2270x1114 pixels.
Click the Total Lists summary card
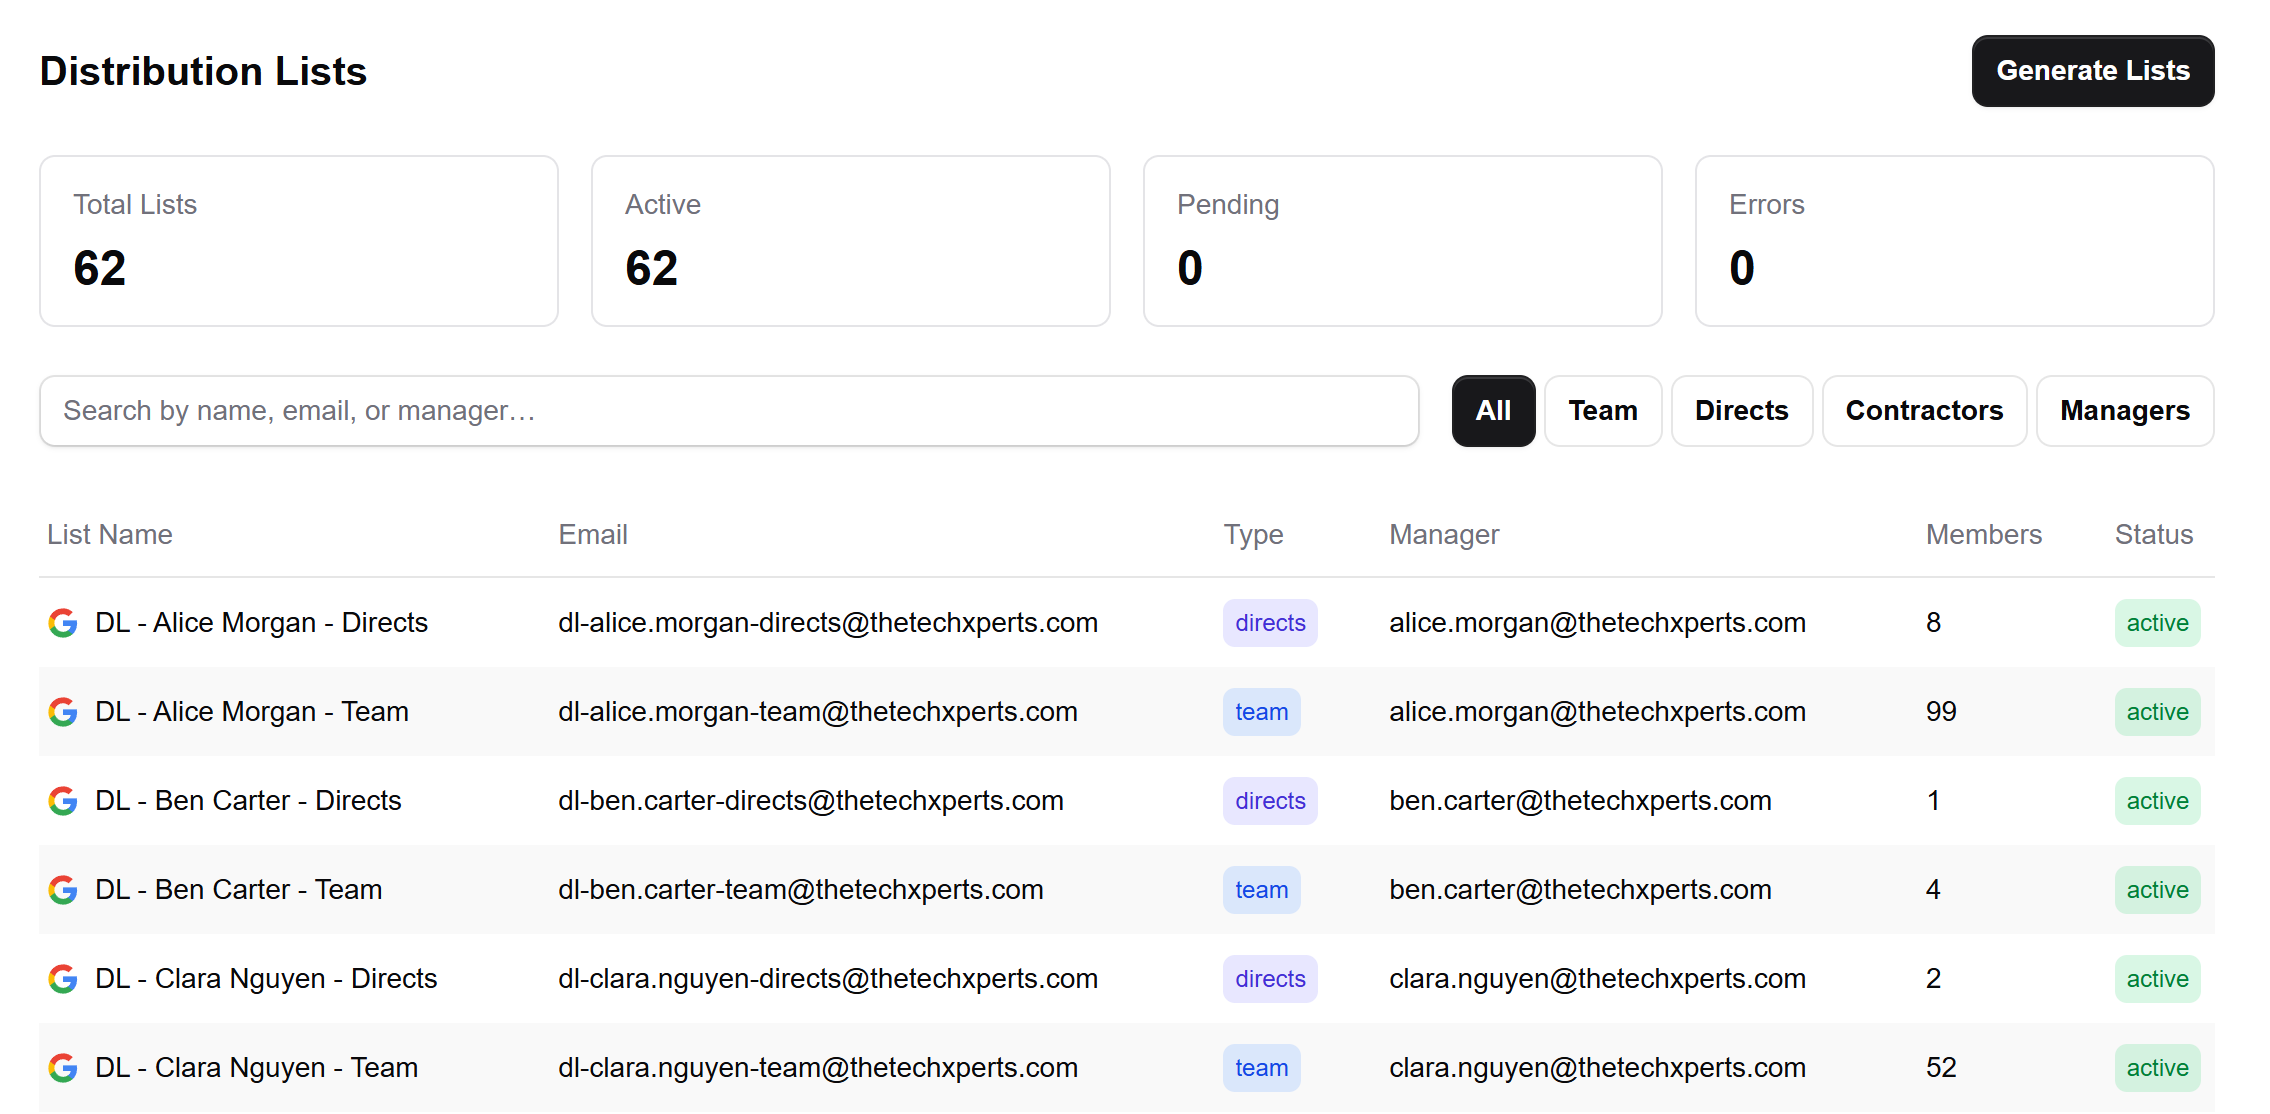point(298,240)
